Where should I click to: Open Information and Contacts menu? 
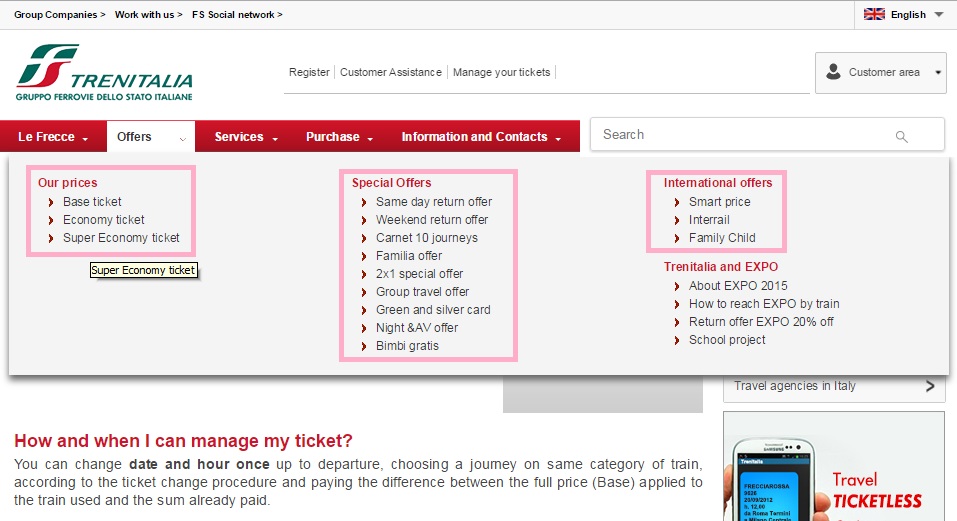click(481, 137)
